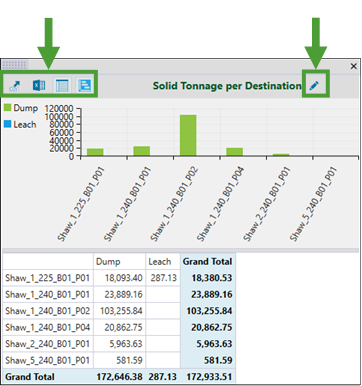Toggle the bar chart view icon
The image size is (362, 386).
click(84, 85)
